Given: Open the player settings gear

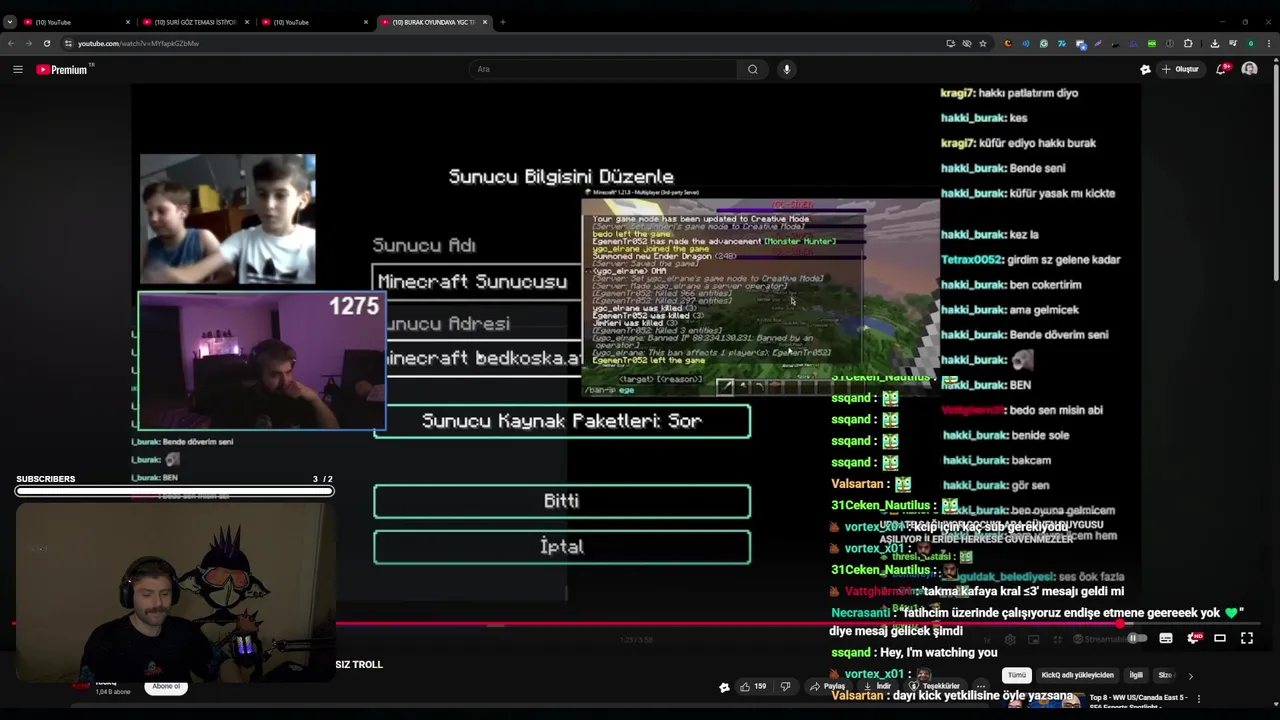Looking at the screenshot, I should [1193, 638].
